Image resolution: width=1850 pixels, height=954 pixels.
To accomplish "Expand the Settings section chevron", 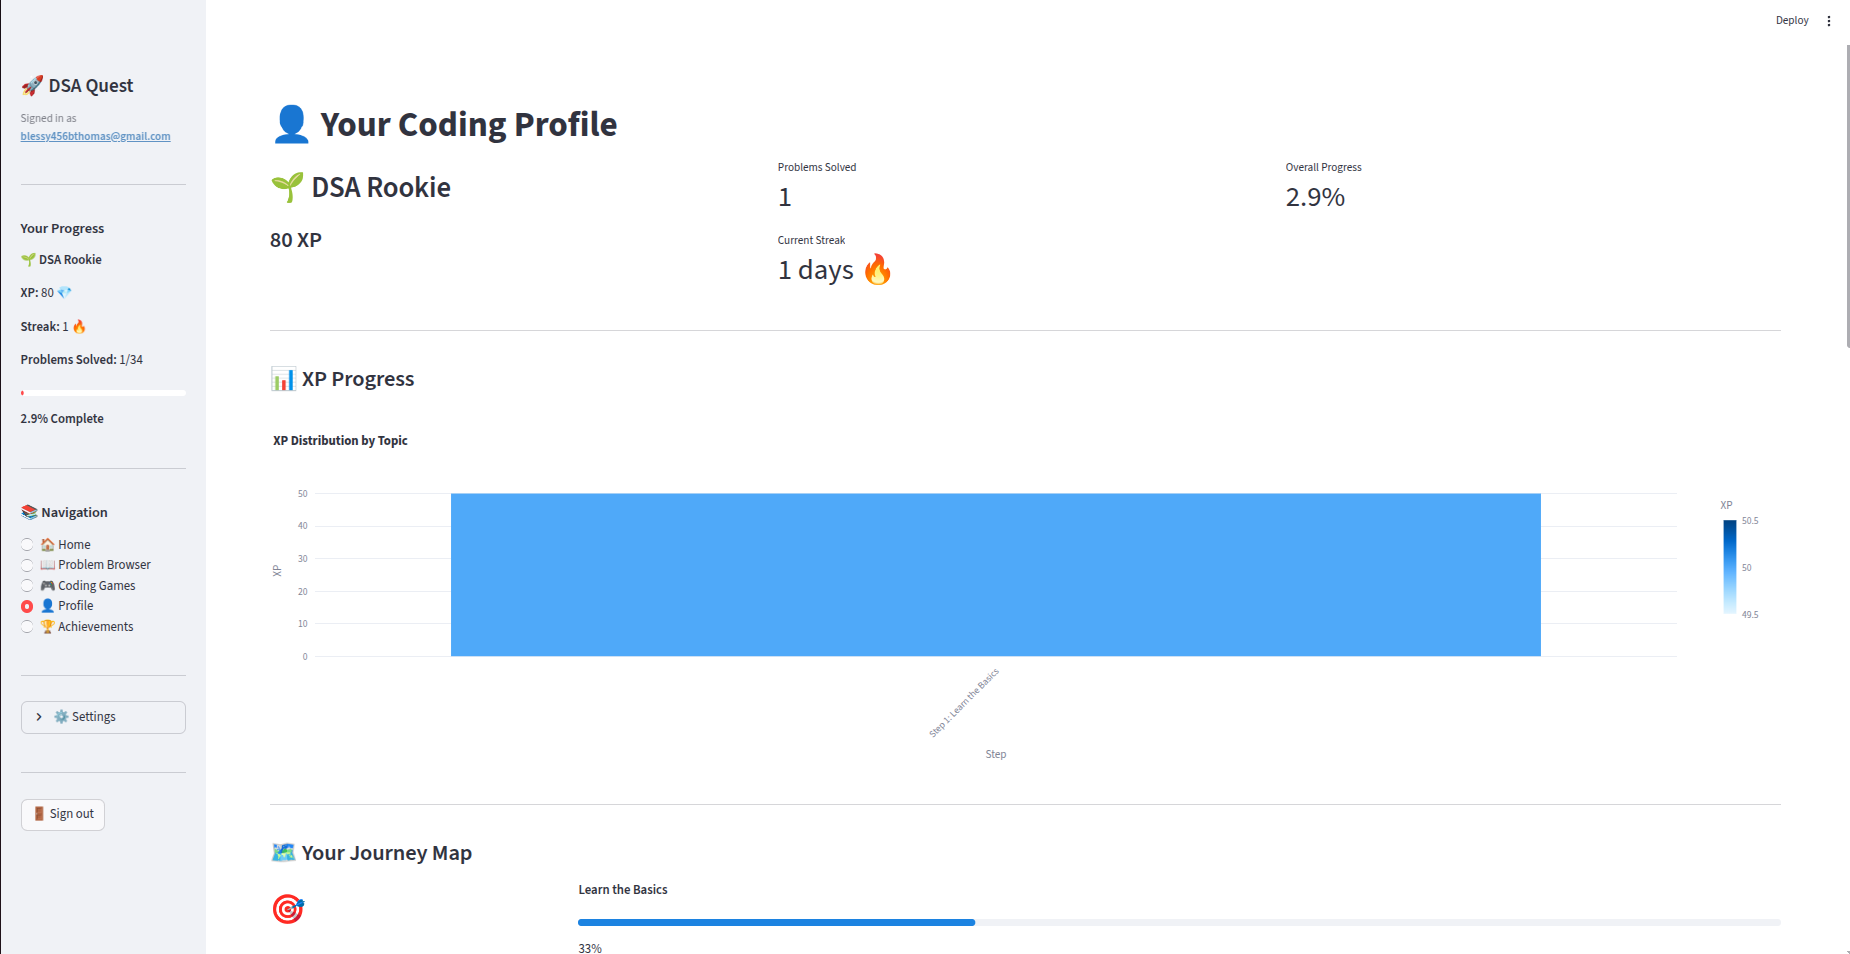I will (39, 717).
